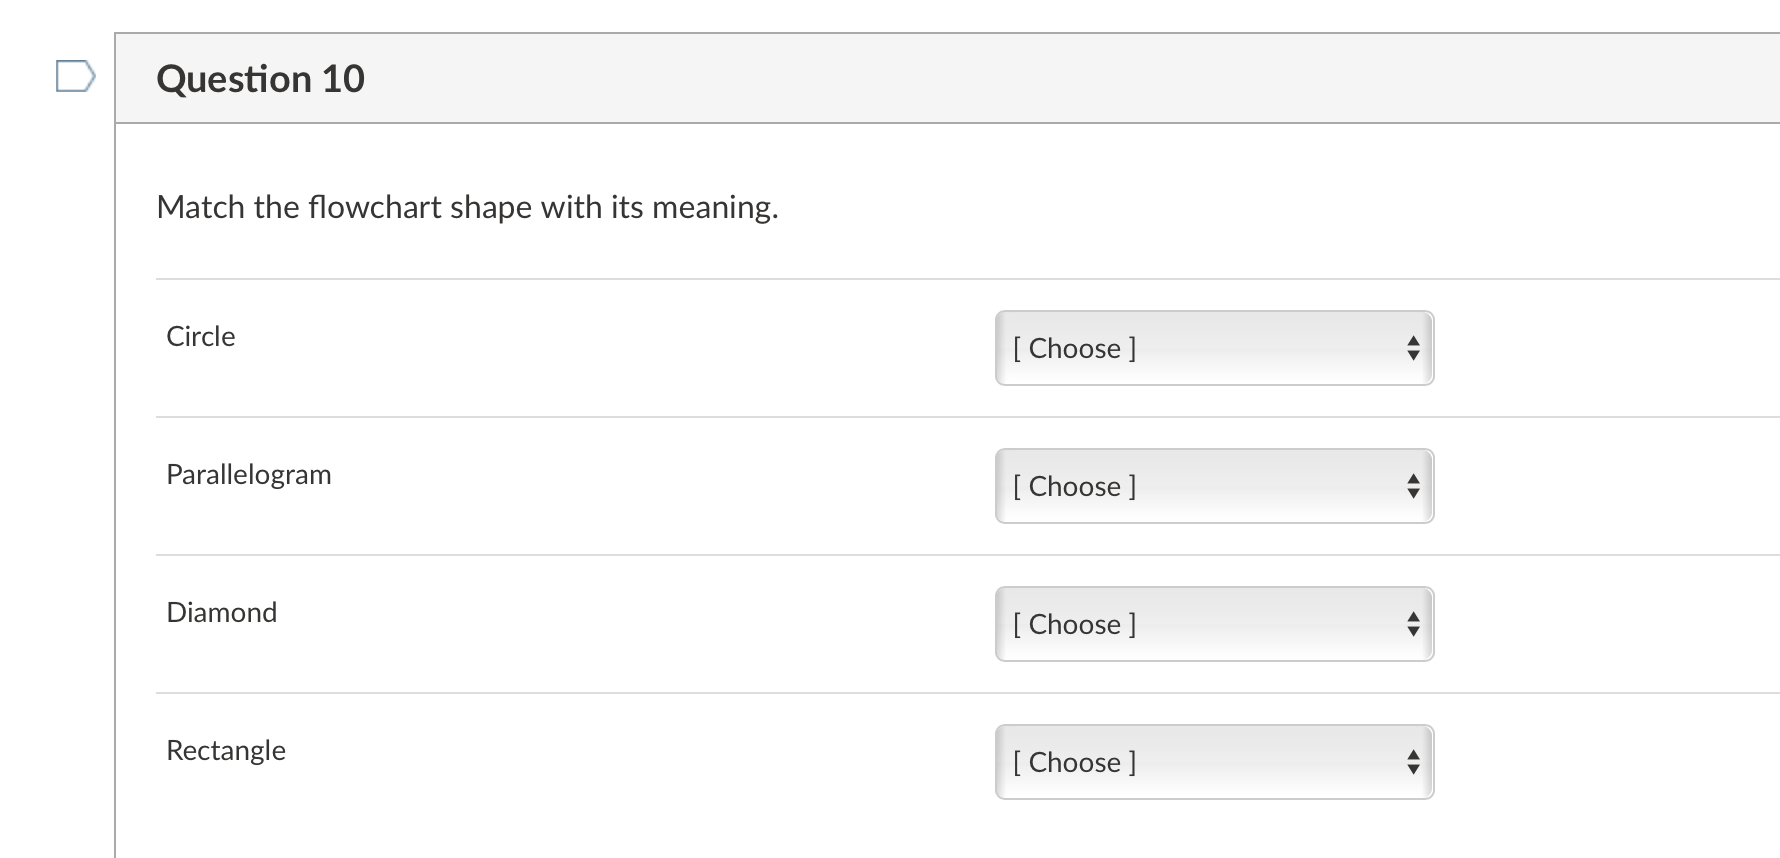This screenshot has height=858, width=1780.
Task: Click the arrow icon on Diamond's dropdown
Action: (1412, 624)
